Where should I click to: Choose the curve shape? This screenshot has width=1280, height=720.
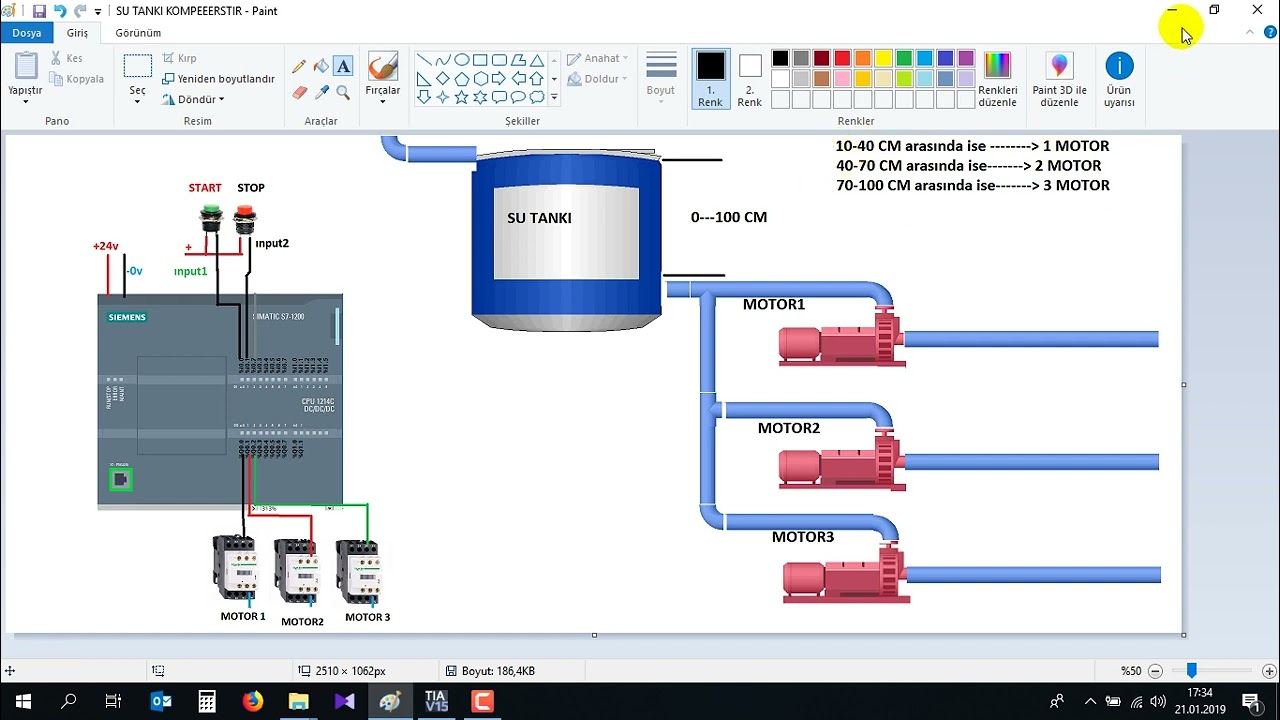point(443,60)
